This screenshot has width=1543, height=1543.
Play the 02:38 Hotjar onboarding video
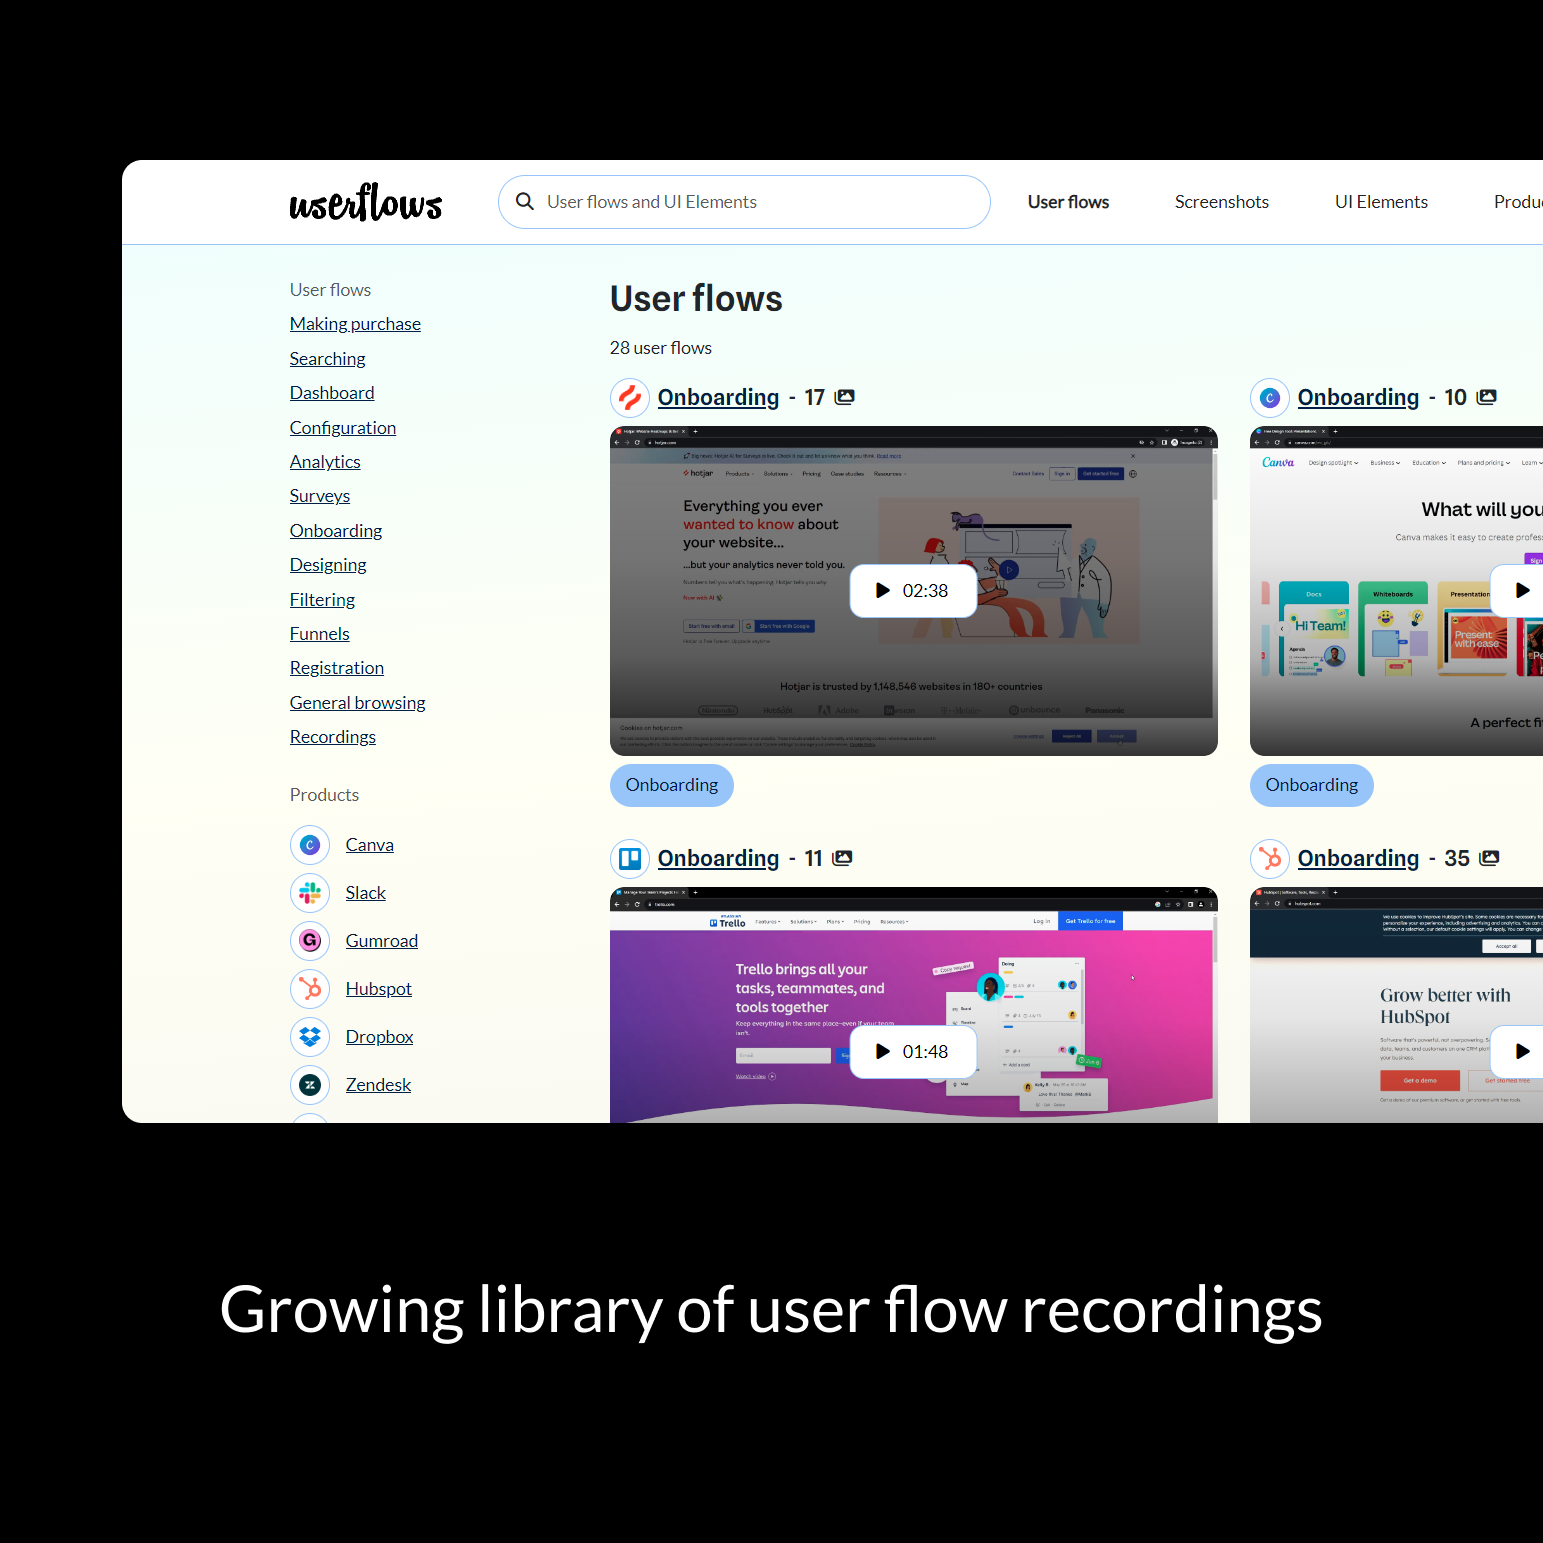(x=913, y=591)
